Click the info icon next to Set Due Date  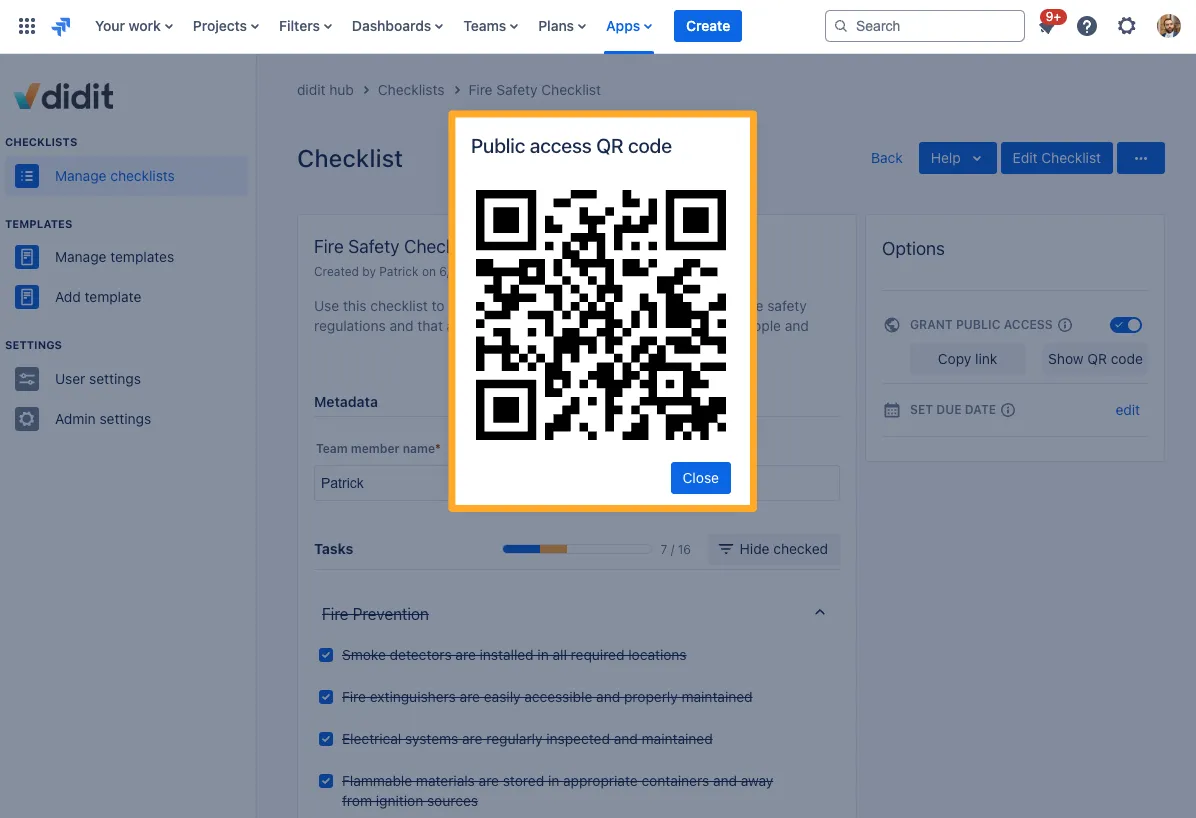click(x=1008, y=411)
